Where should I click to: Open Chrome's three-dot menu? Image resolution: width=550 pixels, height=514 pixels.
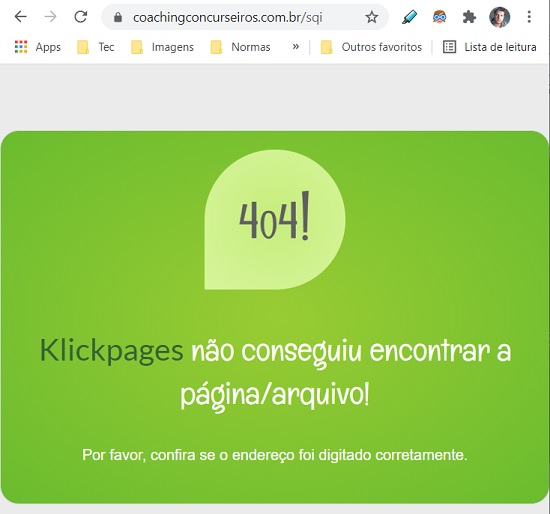pyautogui.click(x=529, y=16)
